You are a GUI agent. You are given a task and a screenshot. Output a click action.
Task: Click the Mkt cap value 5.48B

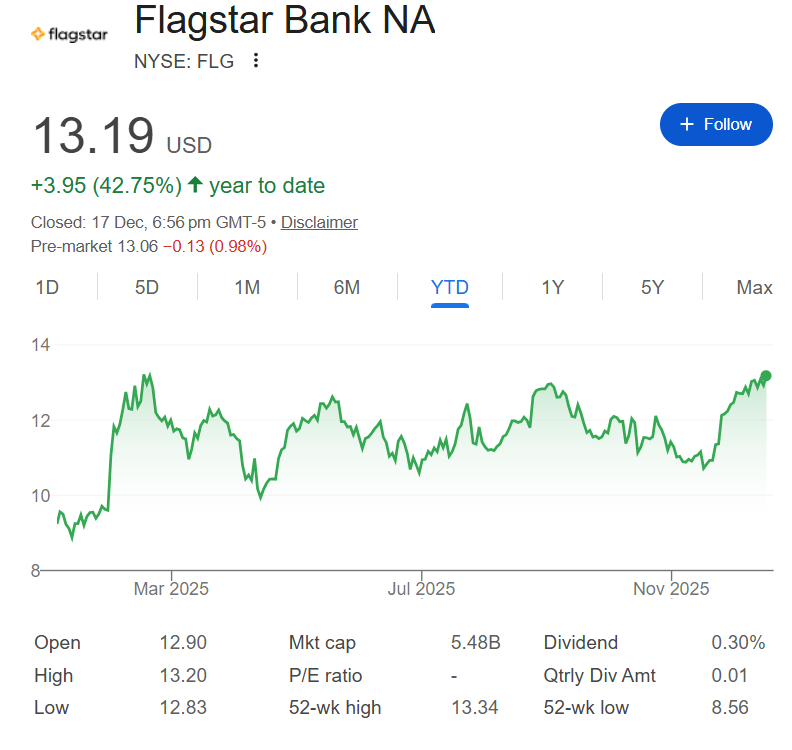pyautogui.click(x=476, y=643)
